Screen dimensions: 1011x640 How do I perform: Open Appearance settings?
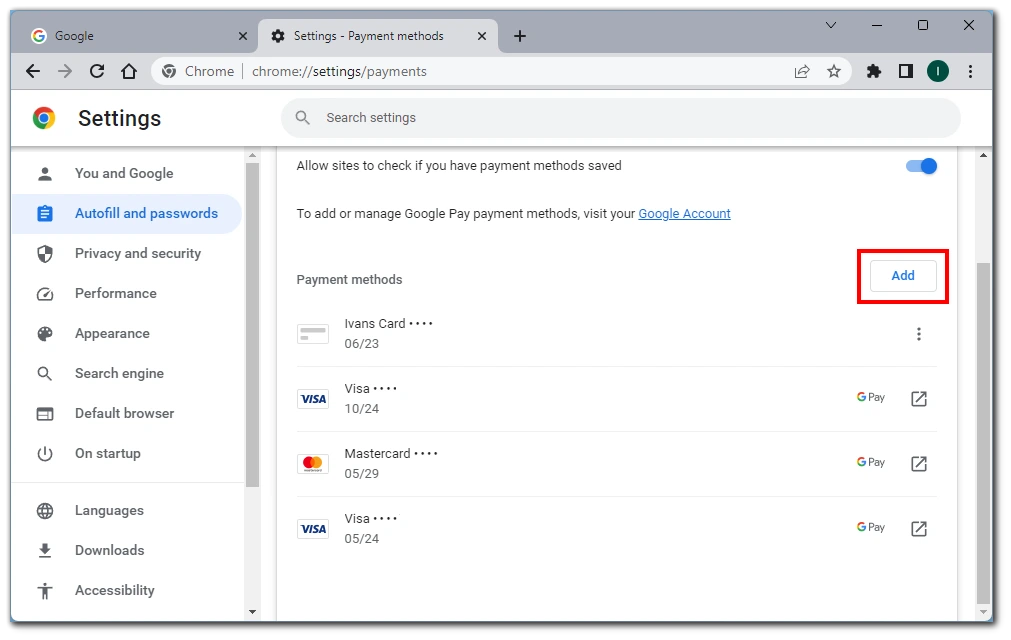[127, 333]
